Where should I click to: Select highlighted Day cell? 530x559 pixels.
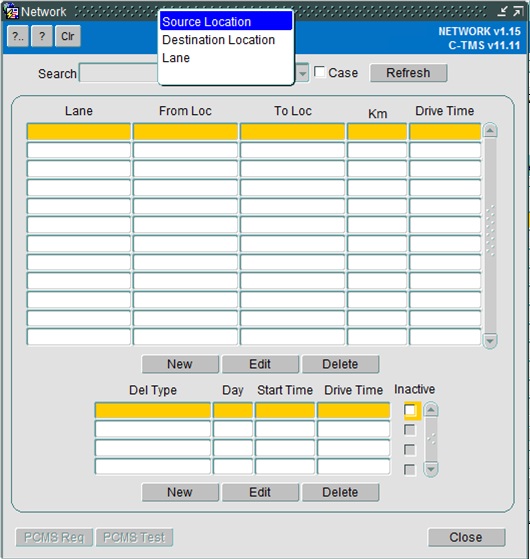[233, 410]
